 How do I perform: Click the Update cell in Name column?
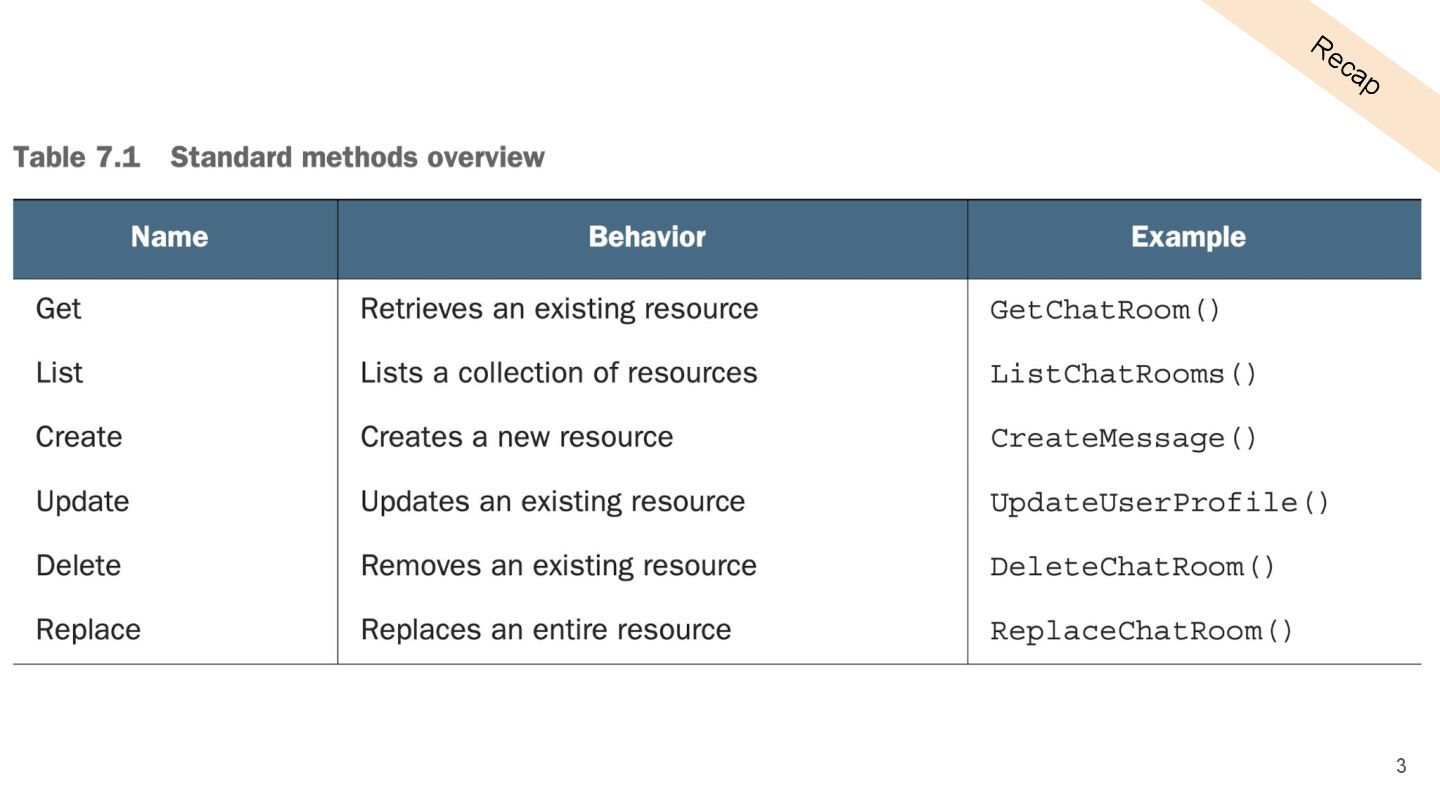(x=82, y=501)
